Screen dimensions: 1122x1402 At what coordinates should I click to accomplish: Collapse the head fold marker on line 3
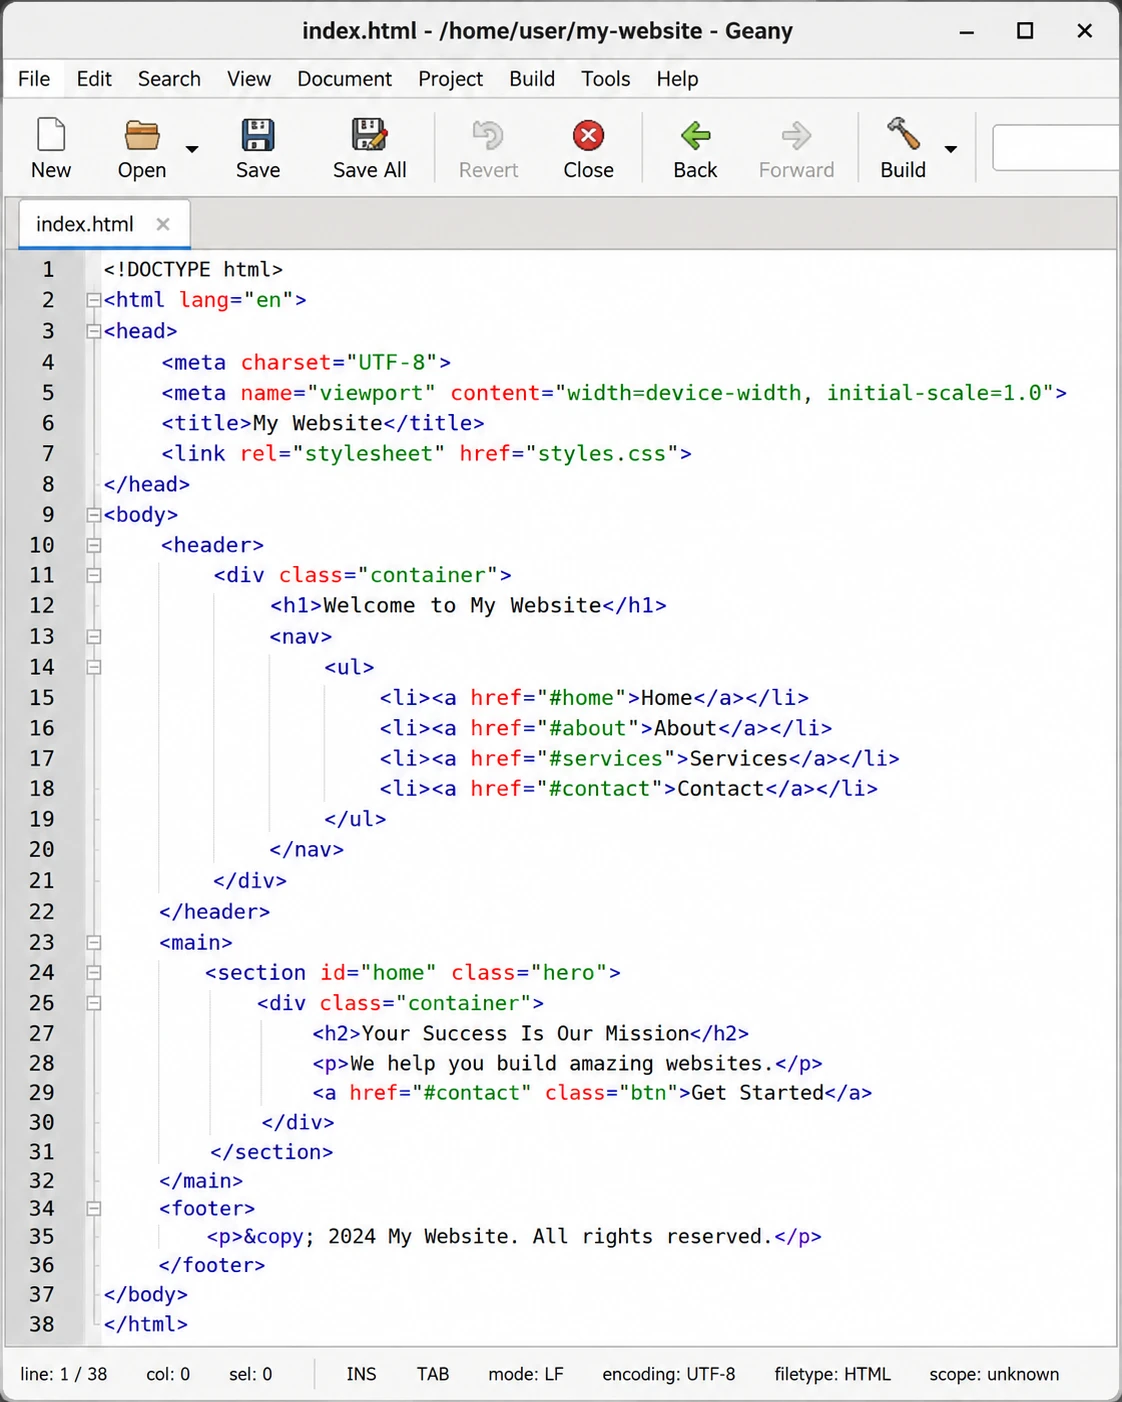coord(93,331)
